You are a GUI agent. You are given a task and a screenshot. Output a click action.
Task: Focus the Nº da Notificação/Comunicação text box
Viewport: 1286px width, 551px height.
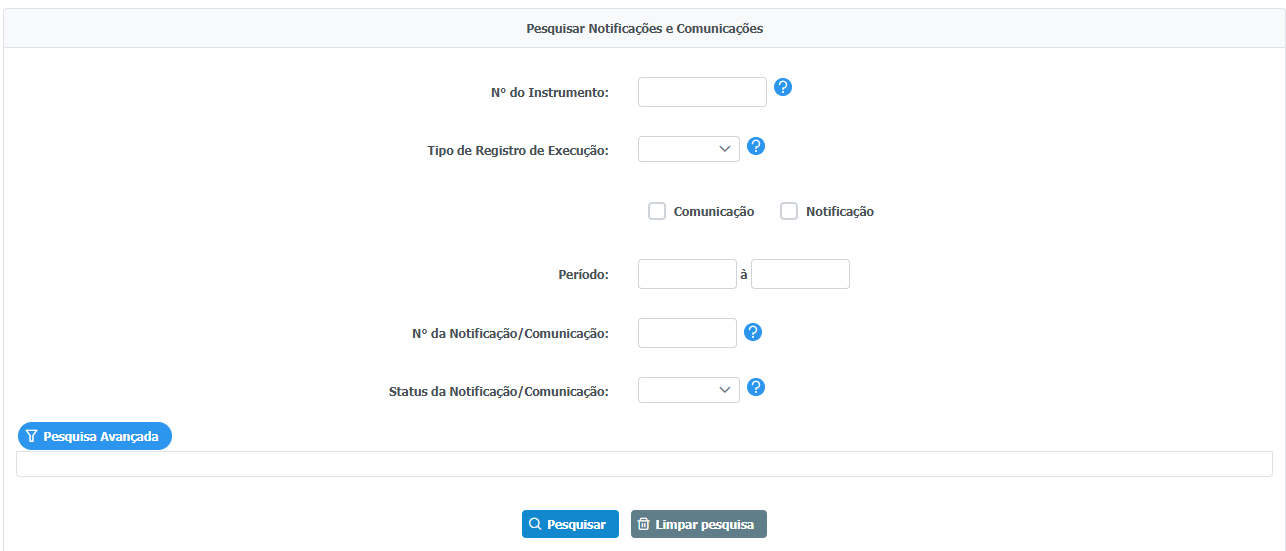click(687, 333)
